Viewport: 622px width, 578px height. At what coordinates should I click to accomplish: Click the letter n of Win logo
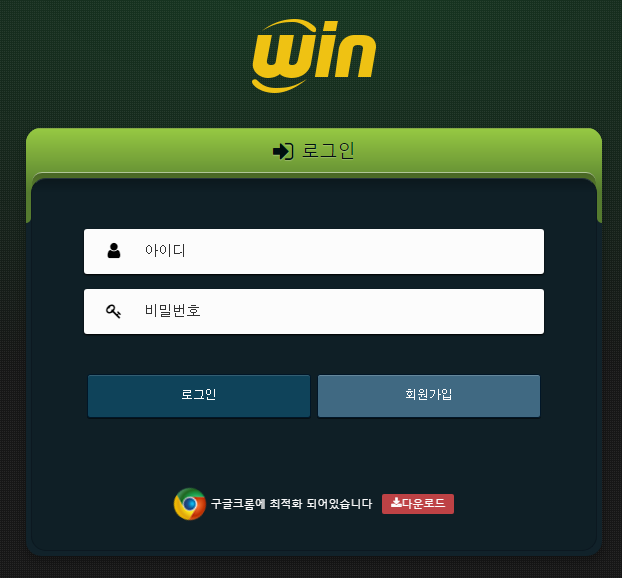point(354,56)
